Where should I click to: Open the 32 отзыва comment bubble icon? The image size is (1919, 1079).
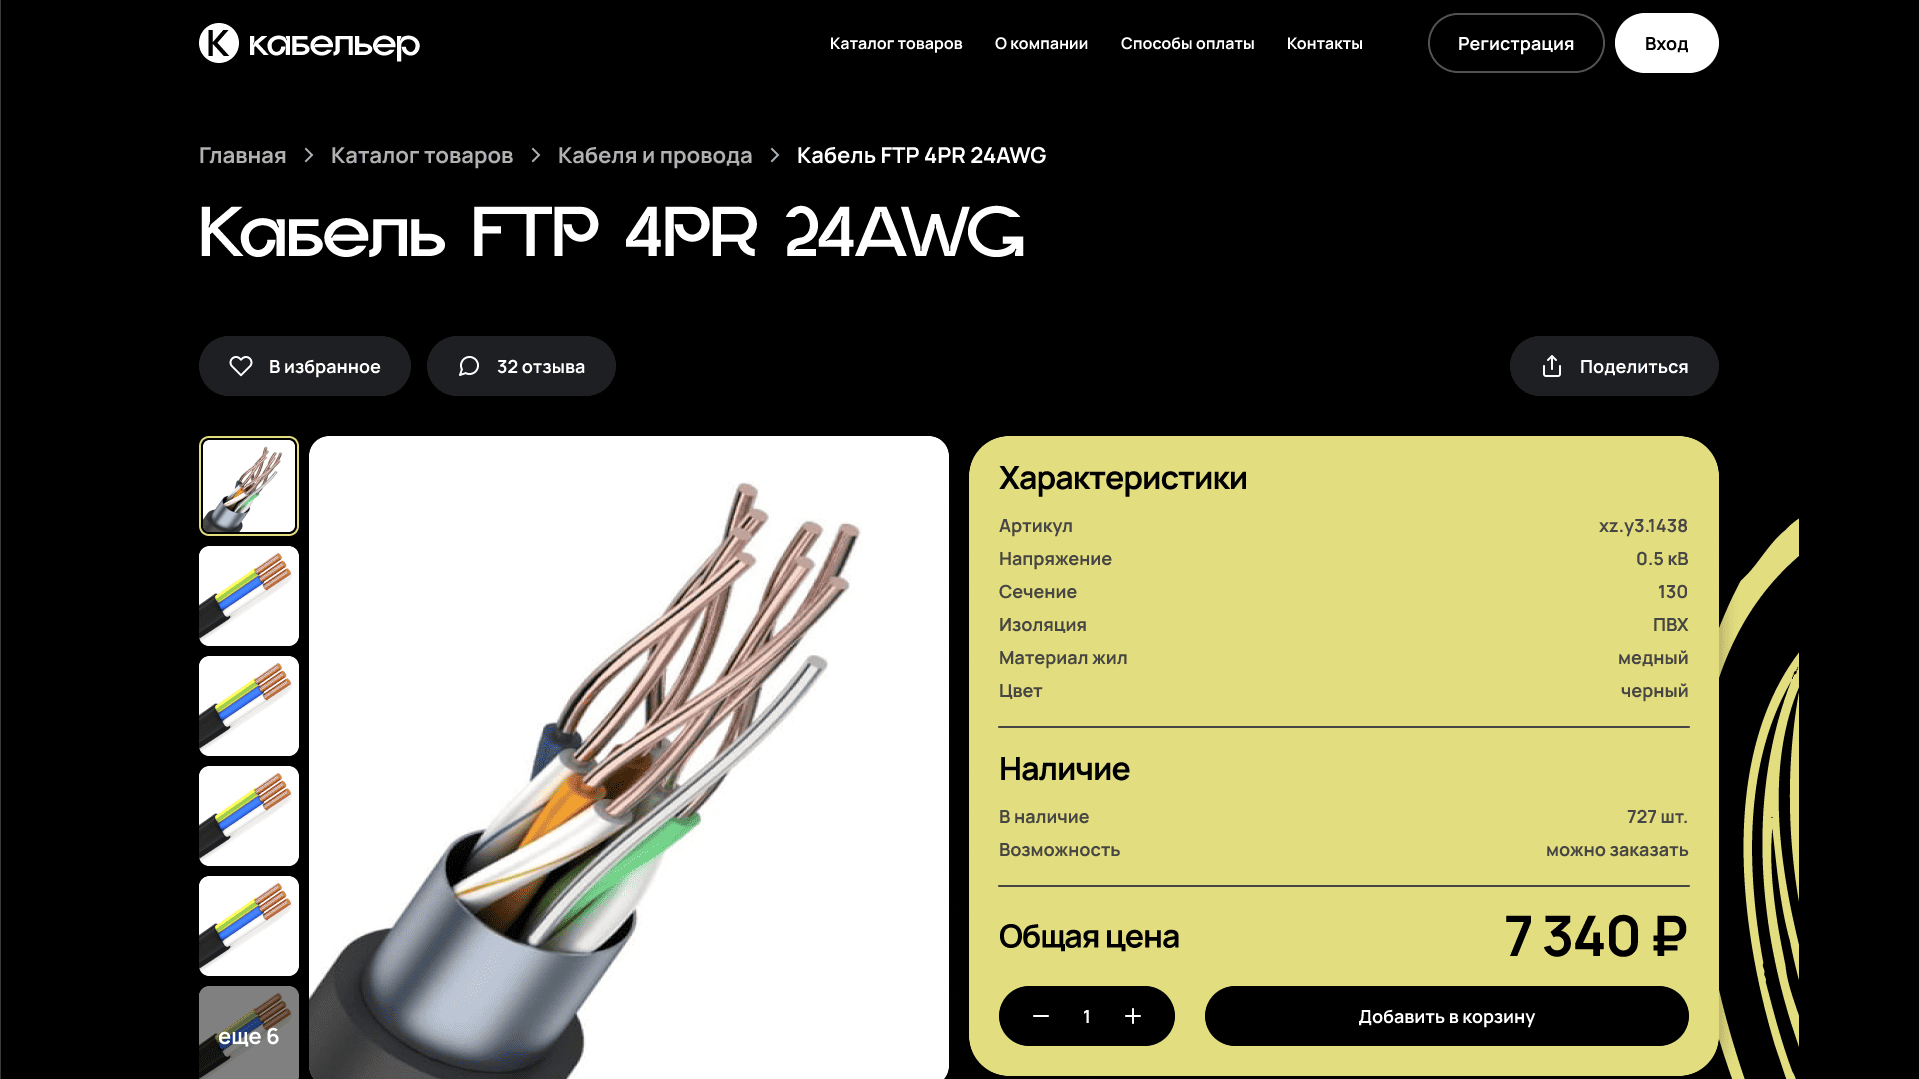click(x=469, y=366)
